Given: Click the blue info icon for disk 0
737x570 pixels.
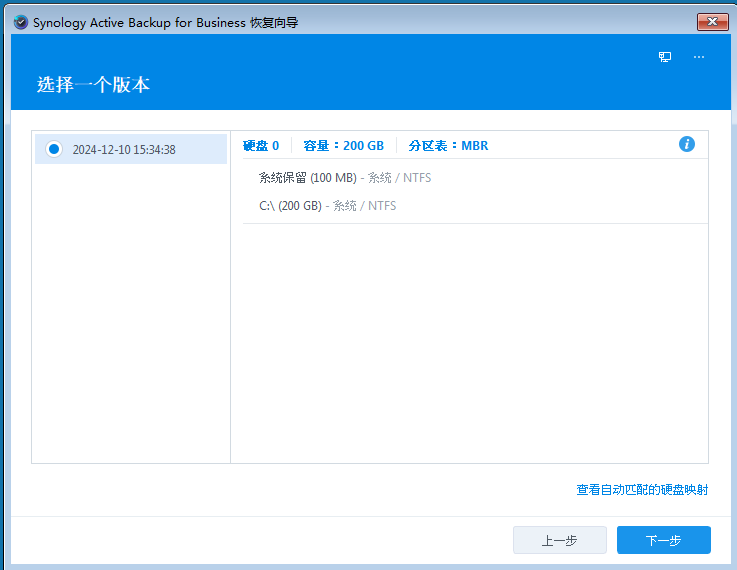Looking at the screenshot, I should [687, 144].
